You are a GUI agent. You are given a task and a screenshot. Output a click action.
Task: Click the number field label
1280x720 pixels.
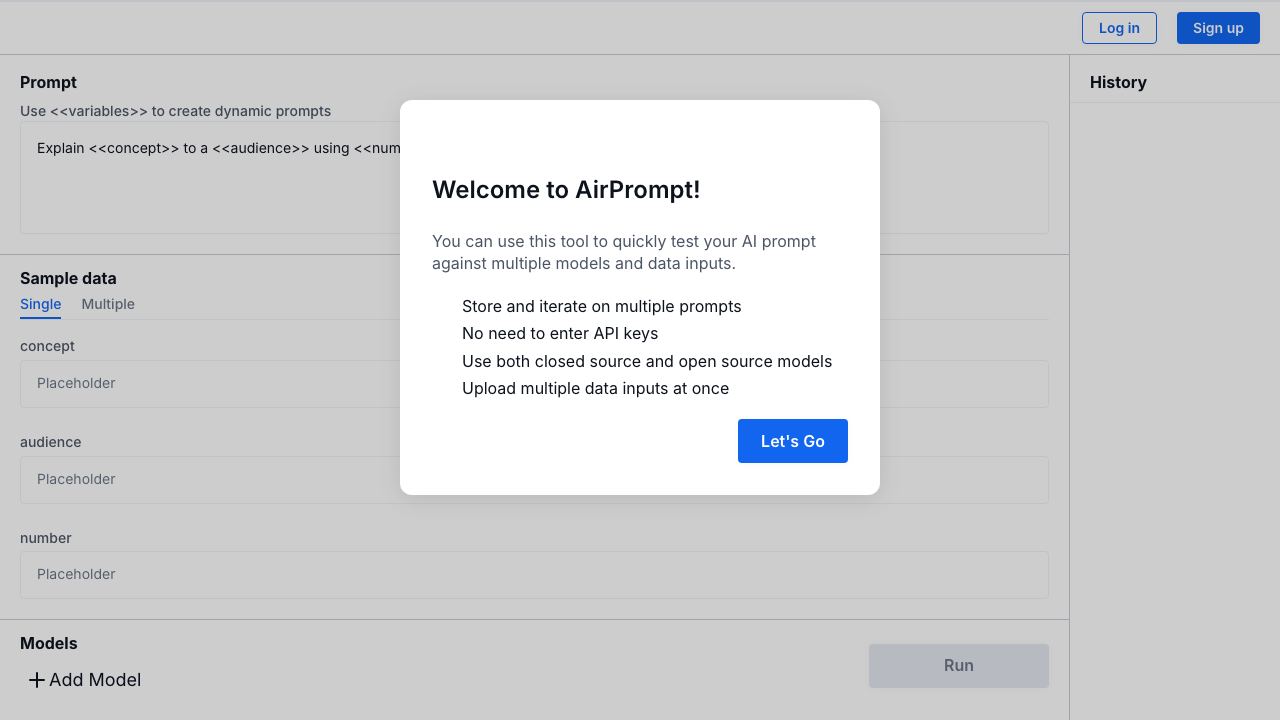[x=46, y=538]
